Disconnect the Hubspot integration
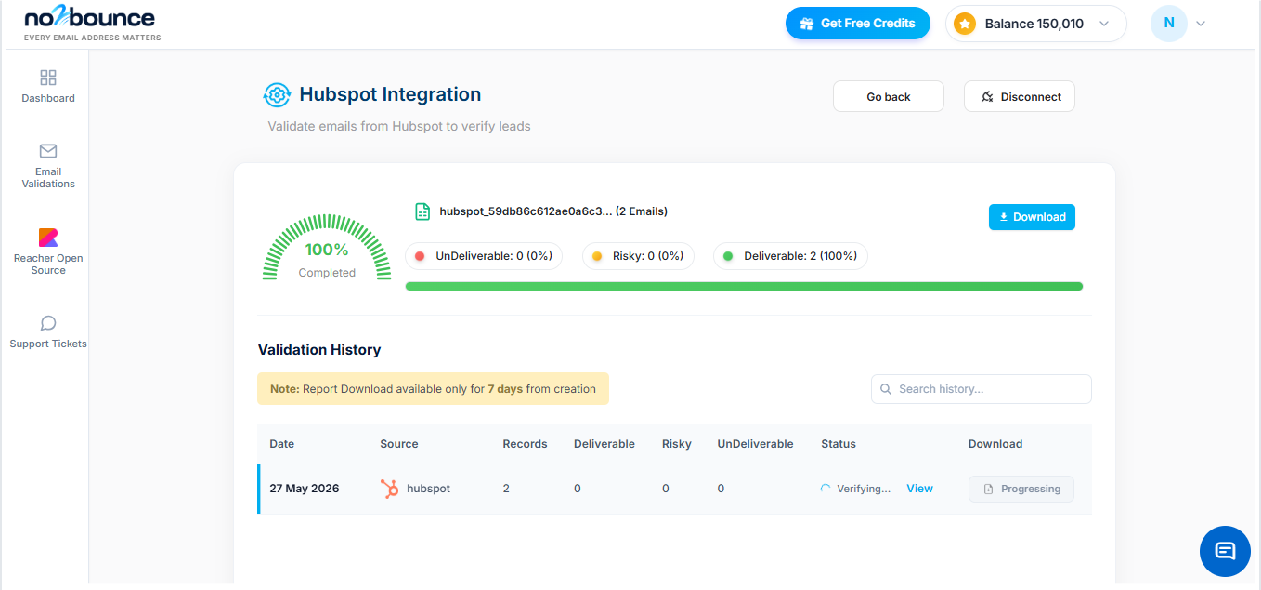The image size is (1261, 590). [1019, 97]
